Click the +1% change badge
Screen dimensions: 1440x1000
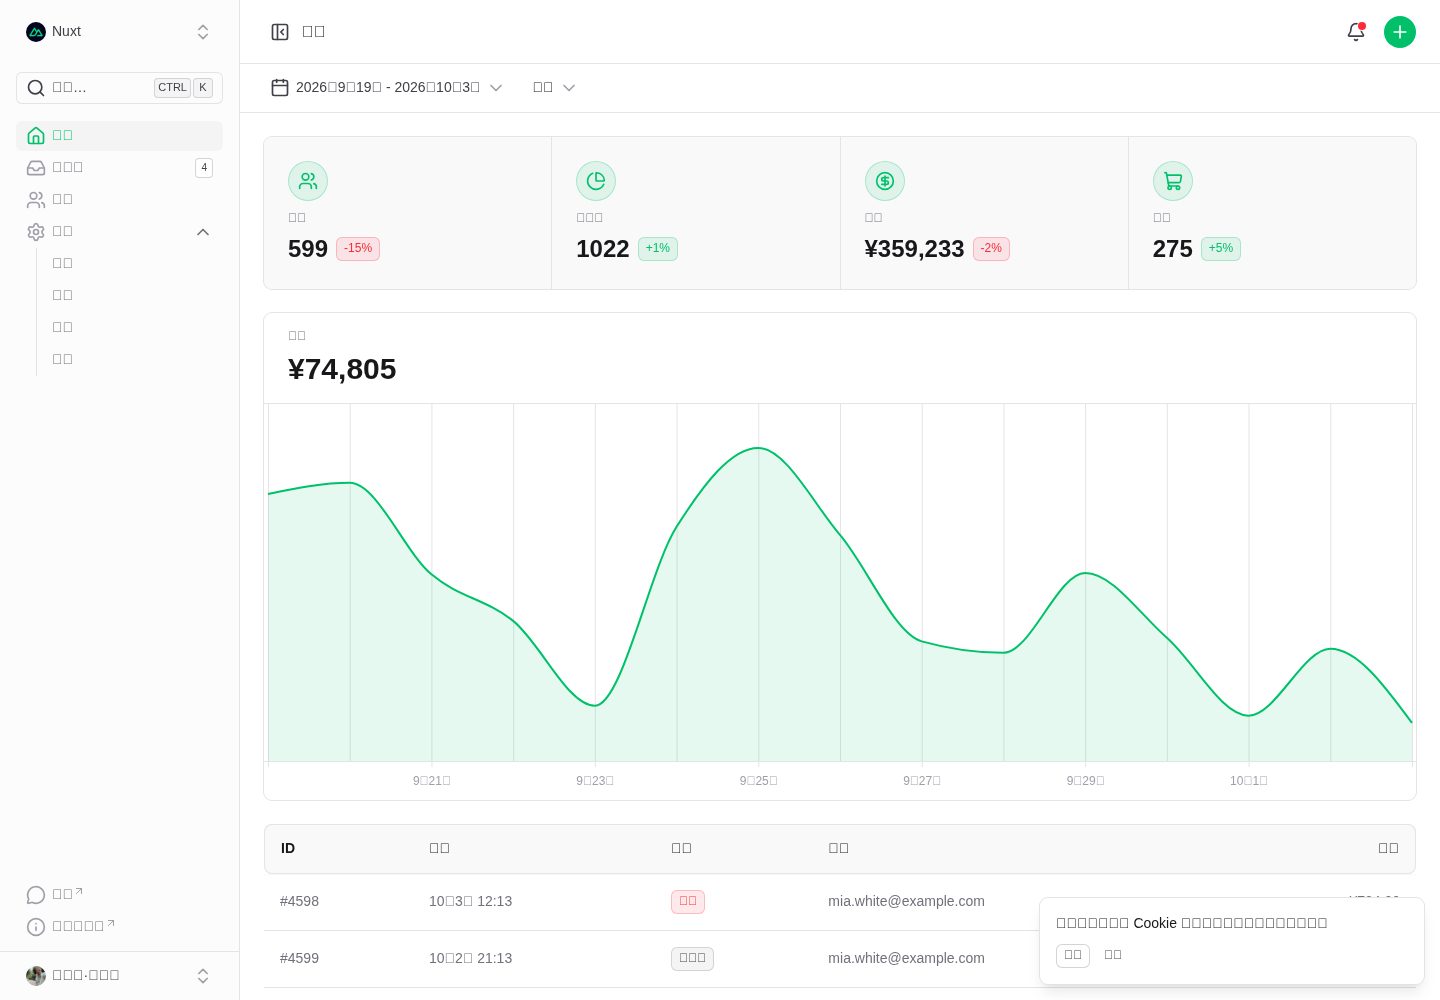(658, 249)
